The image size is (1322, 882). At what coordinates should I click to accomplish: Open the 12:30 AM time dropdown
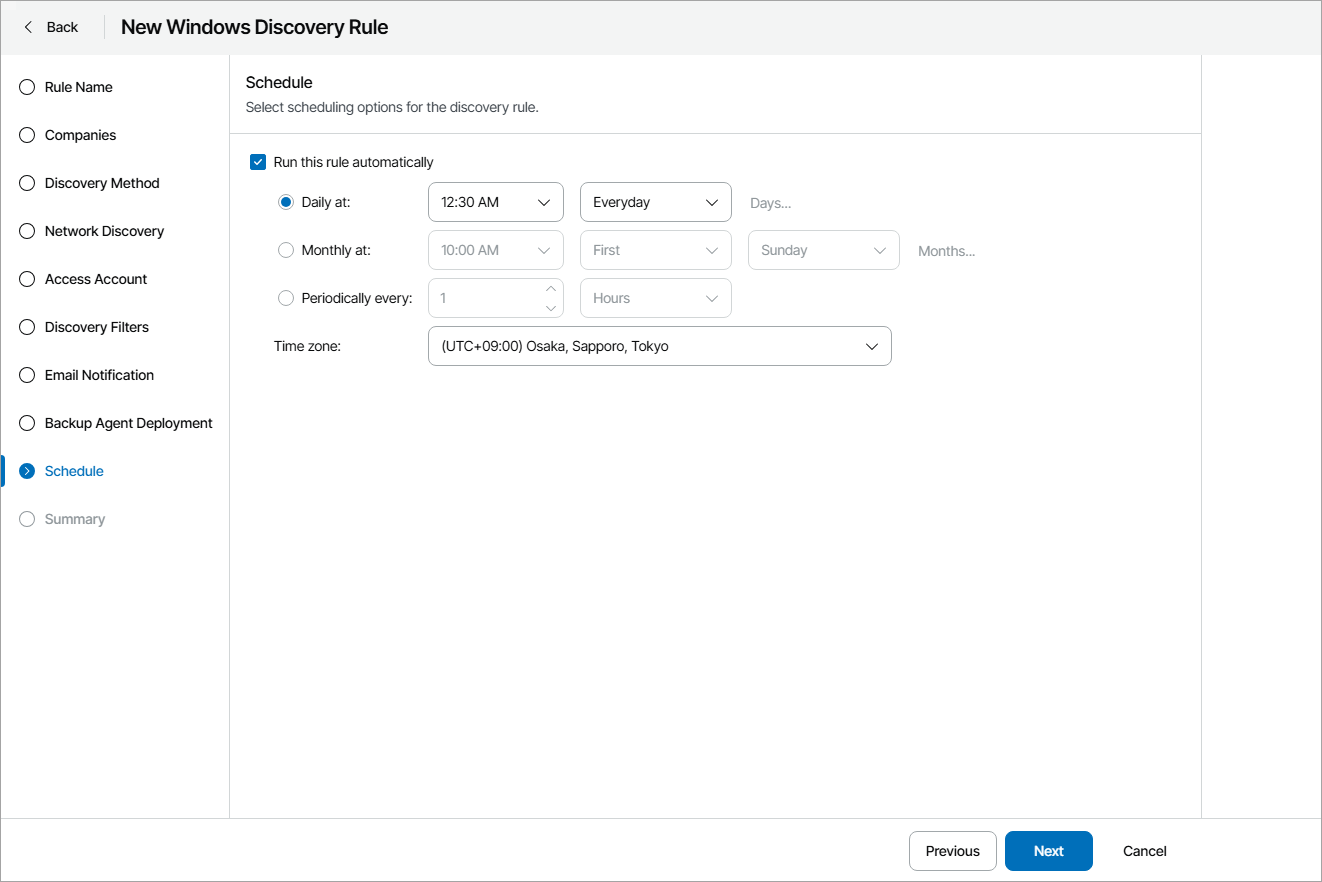[495, 202]
